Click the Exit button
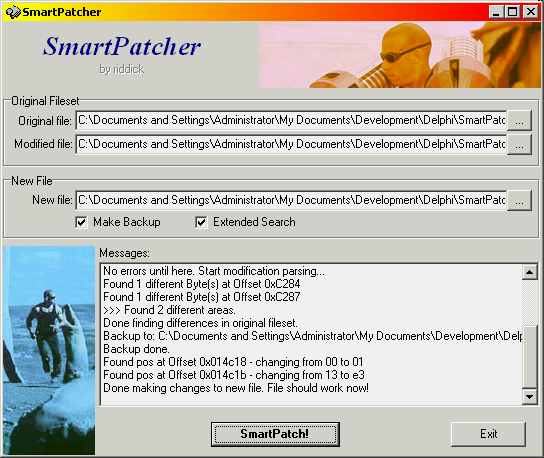Viewport: 544px width, 458px height. tap(488, 434)
